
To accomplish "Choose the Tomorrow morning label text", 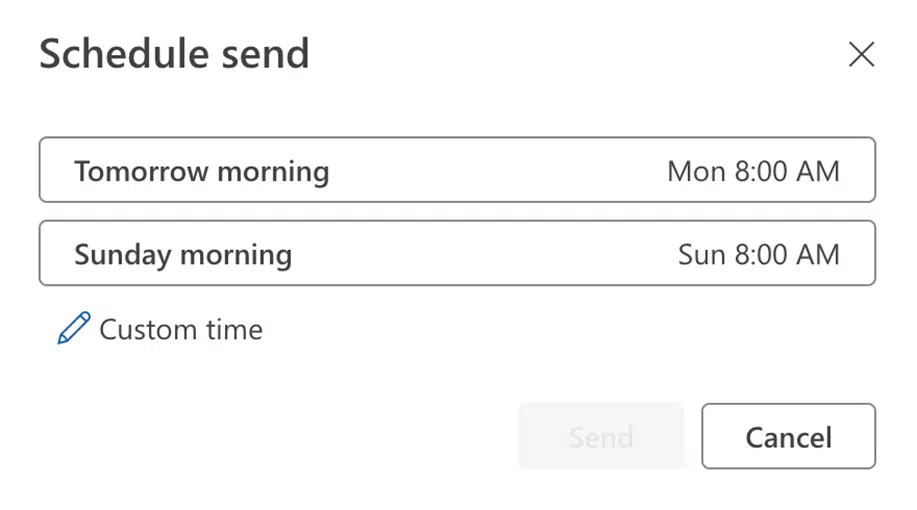I will click(x=202, y=172).
